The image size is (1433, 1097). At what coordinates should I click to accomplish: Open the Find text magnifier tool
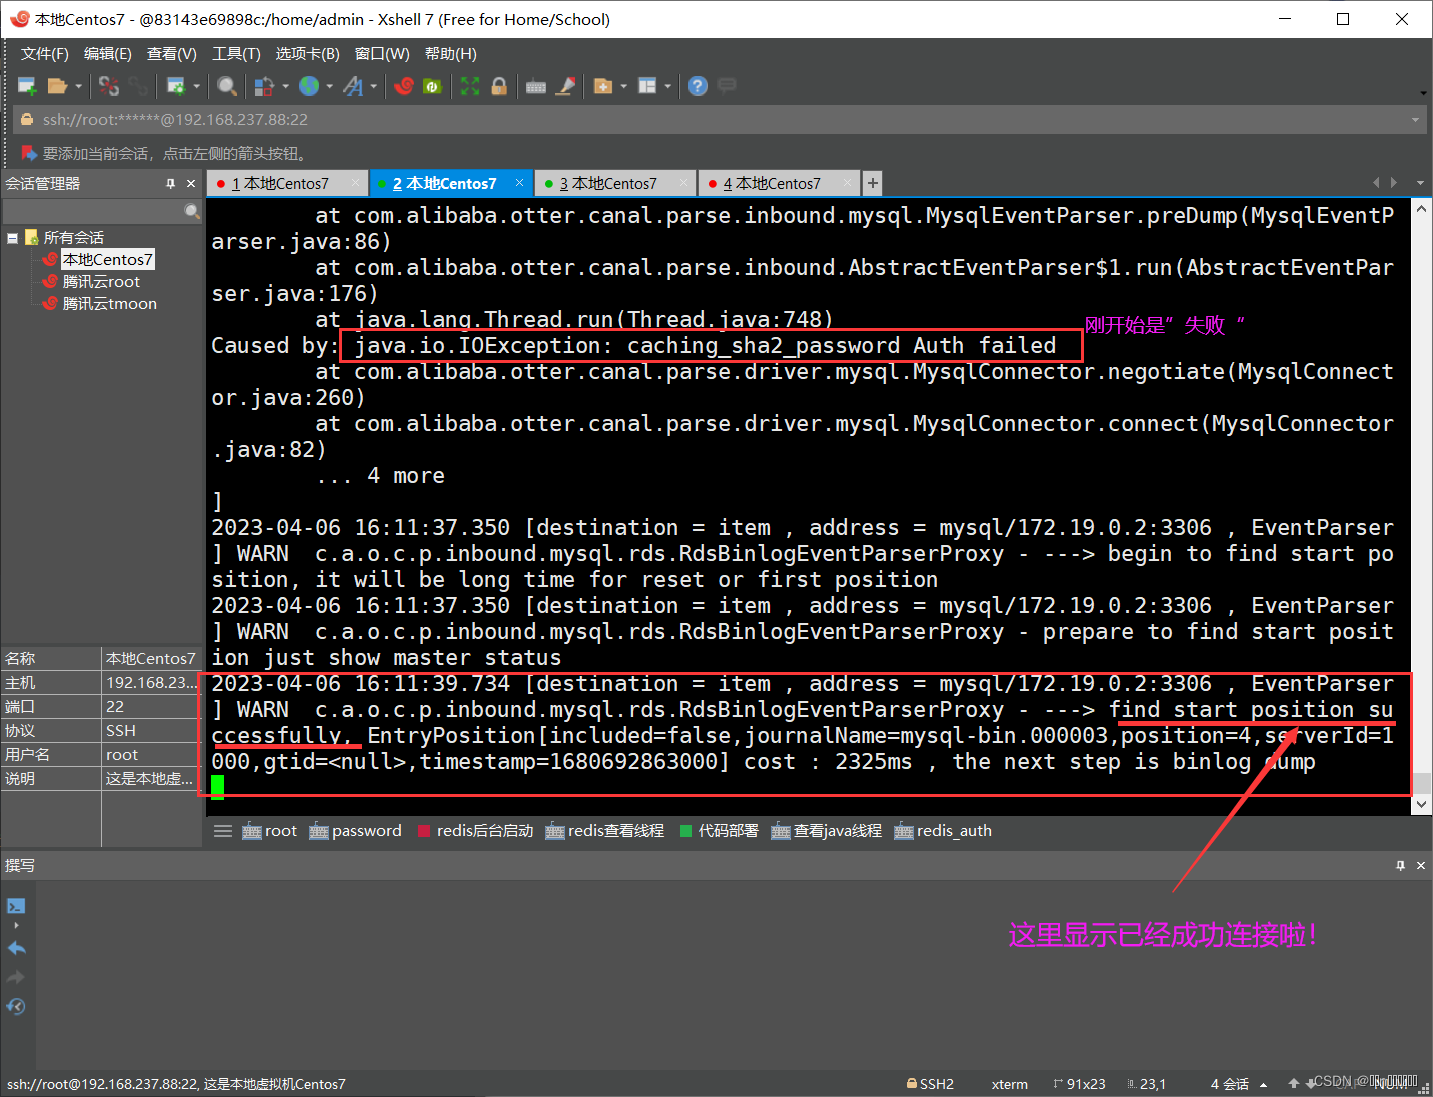click(227, 86)
